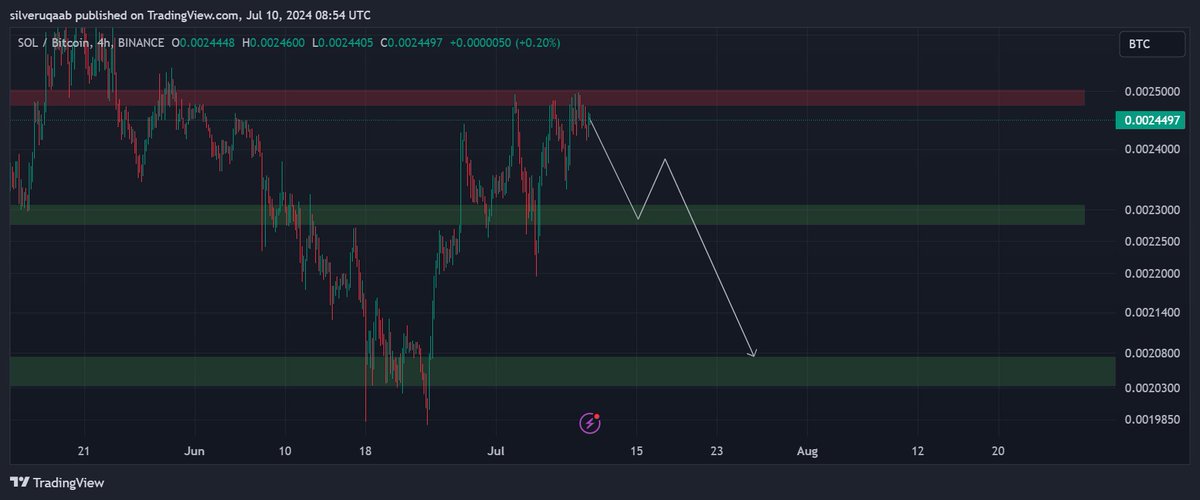This screenshot has height=500, width=1200.
Task: Click the 0.0022000 price axis label
Action: click(x=1151, y=273)
